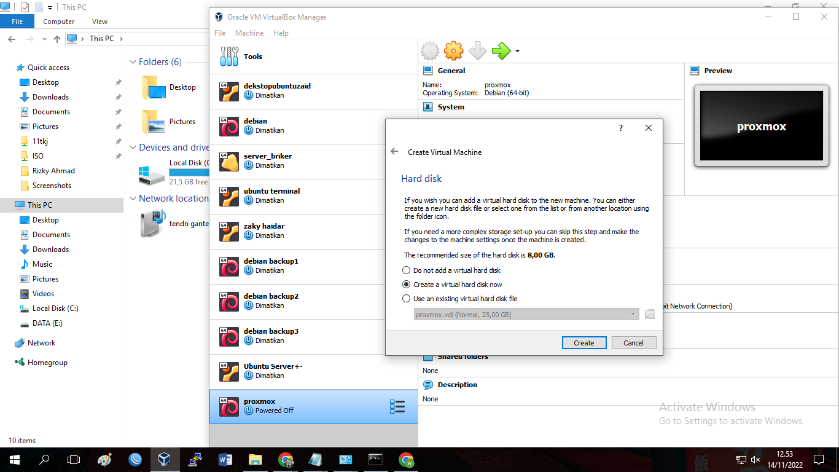Open Task View on taskbar
The height and width of the screenshot is (472, 839).
[x=74, y=460]
